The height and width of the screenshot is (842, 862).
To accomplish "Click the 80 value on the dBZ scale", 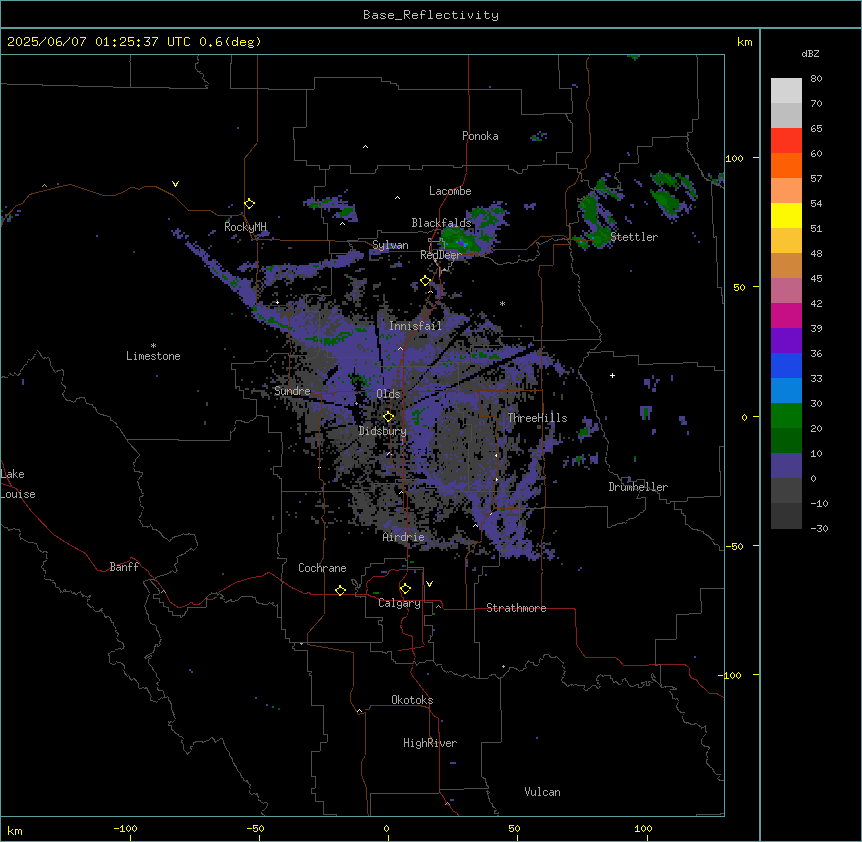I will (816, 79).
